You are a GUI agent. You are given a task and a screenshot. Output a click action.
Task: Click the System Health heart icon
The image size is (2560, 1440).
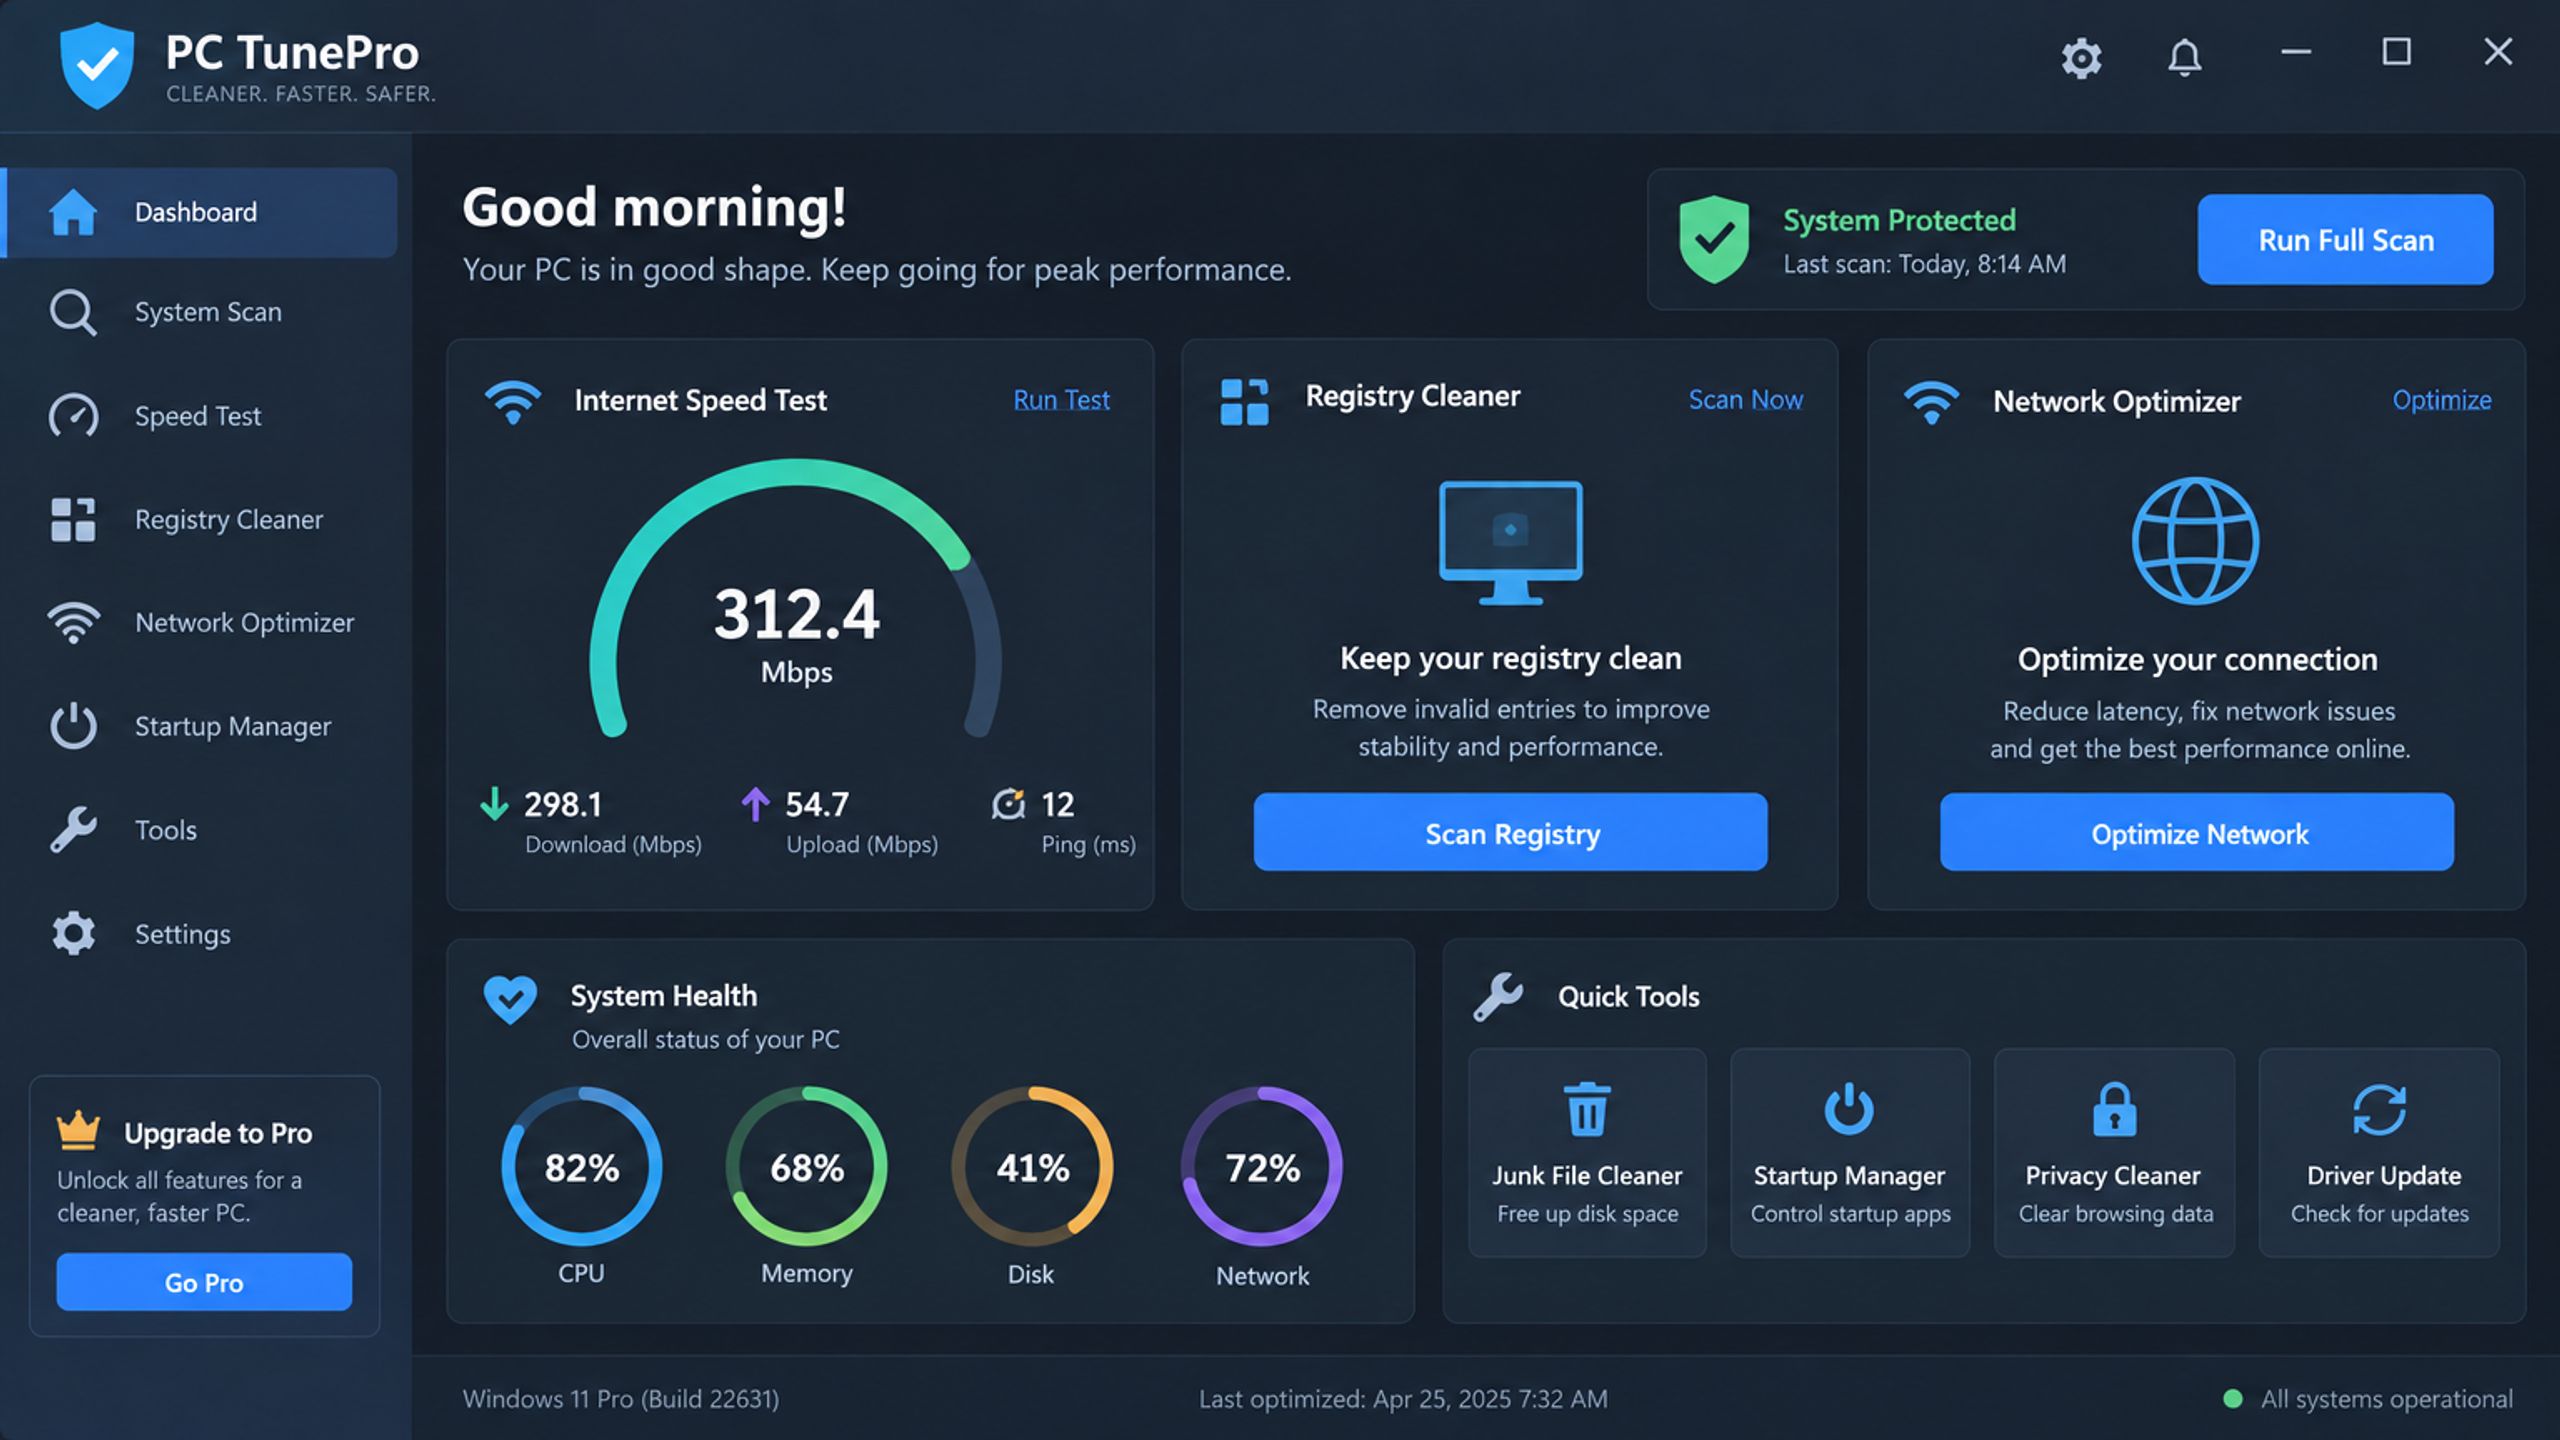click(510, 999)
